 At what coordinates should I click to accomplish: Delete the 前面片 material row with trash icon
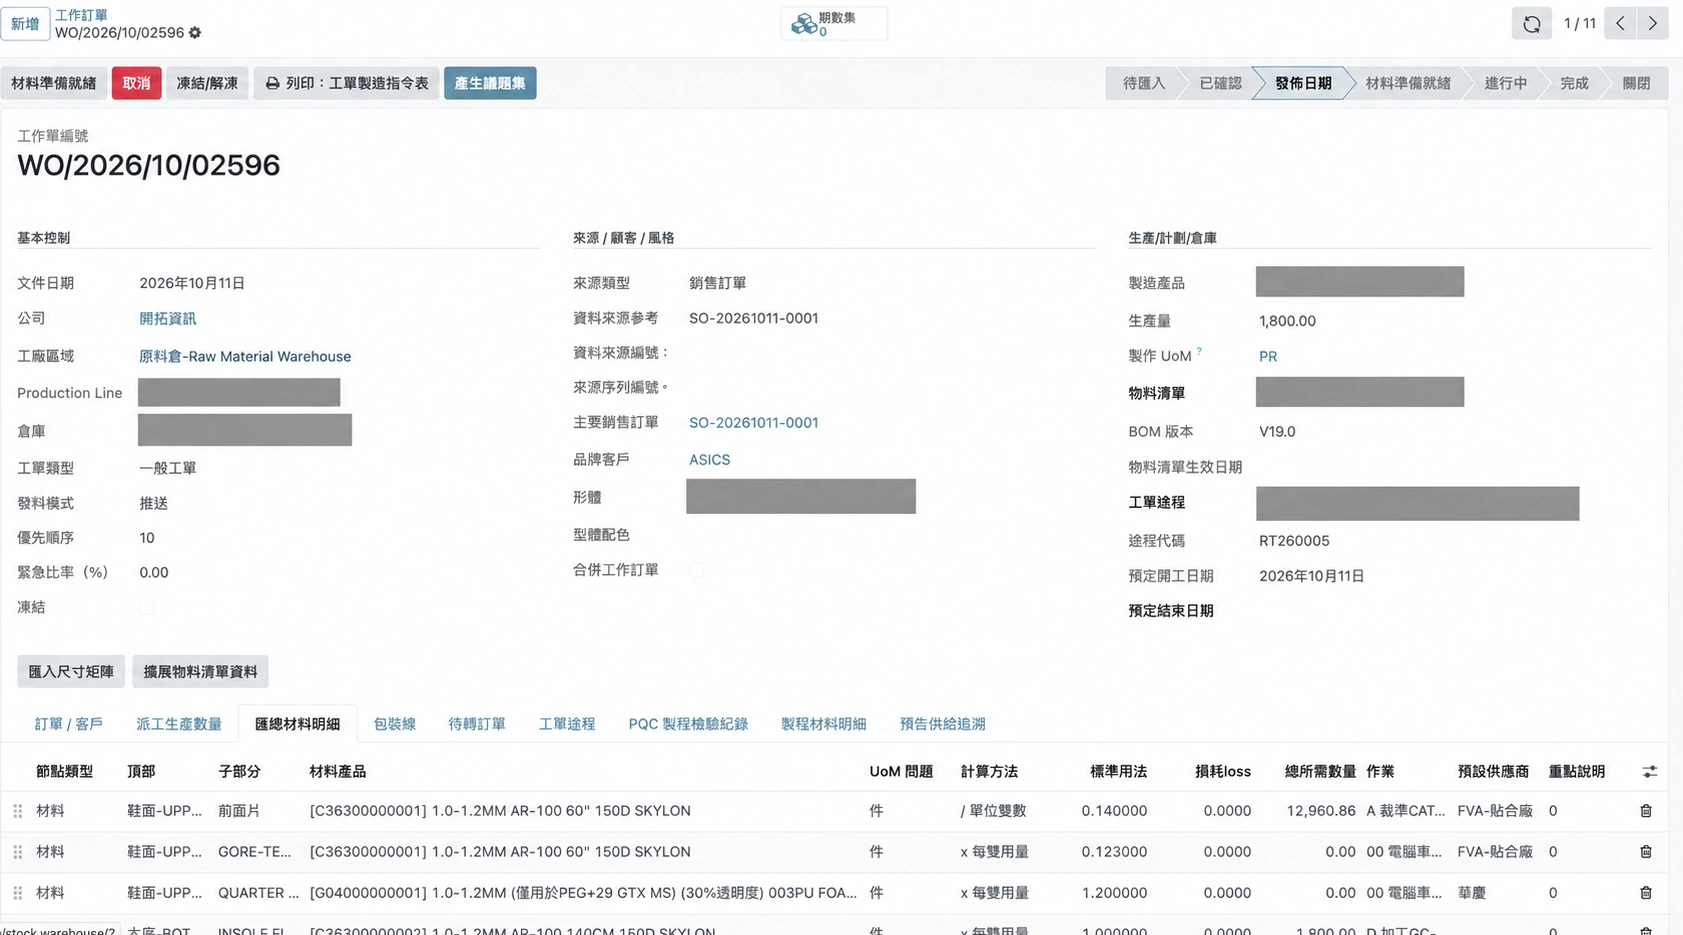point(1646,811)
